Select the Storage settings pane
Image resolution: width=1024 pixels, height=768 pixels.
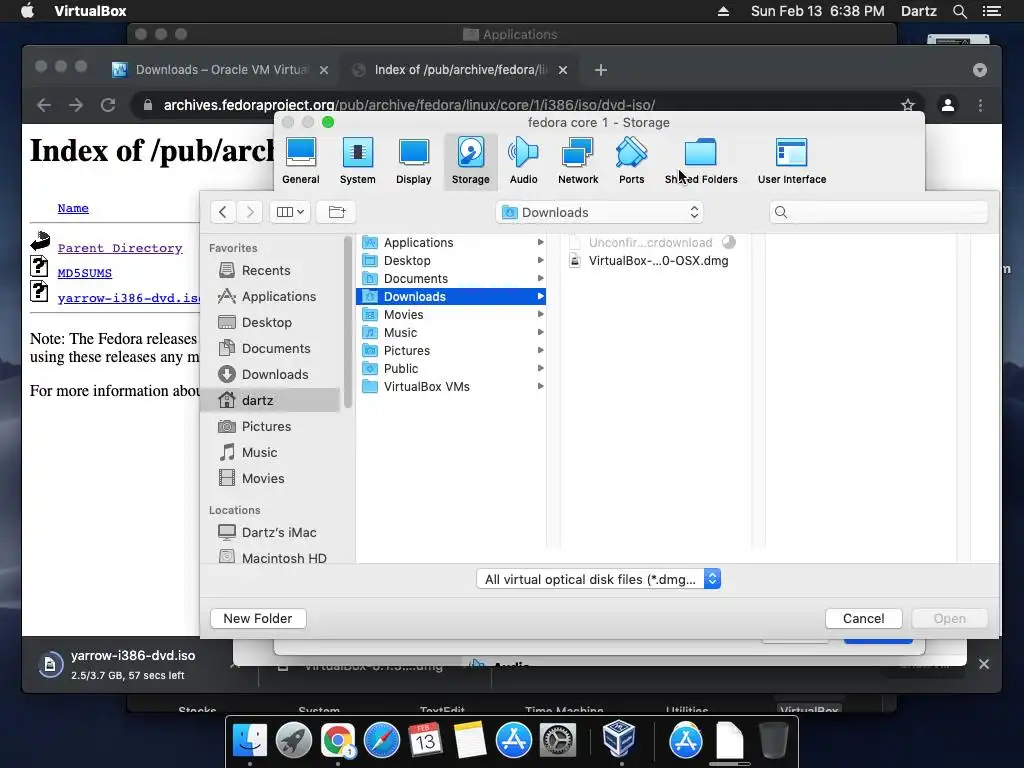[470, 161]
